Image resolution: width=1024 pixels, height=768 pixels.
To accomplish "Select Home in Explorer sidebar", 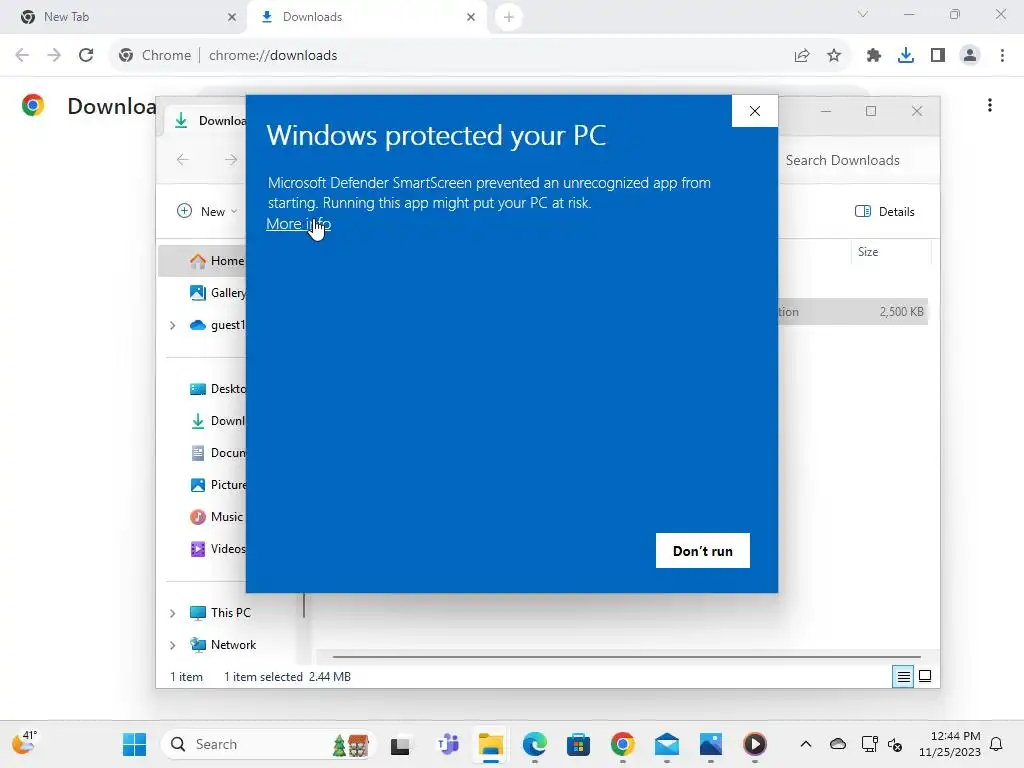I will [204, 261].
